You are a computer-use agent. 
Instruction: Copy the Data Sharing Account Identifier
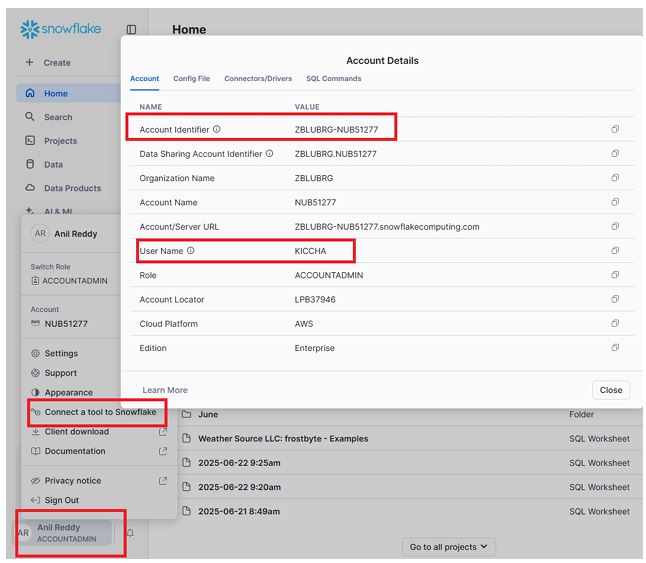tap(615, 154)
